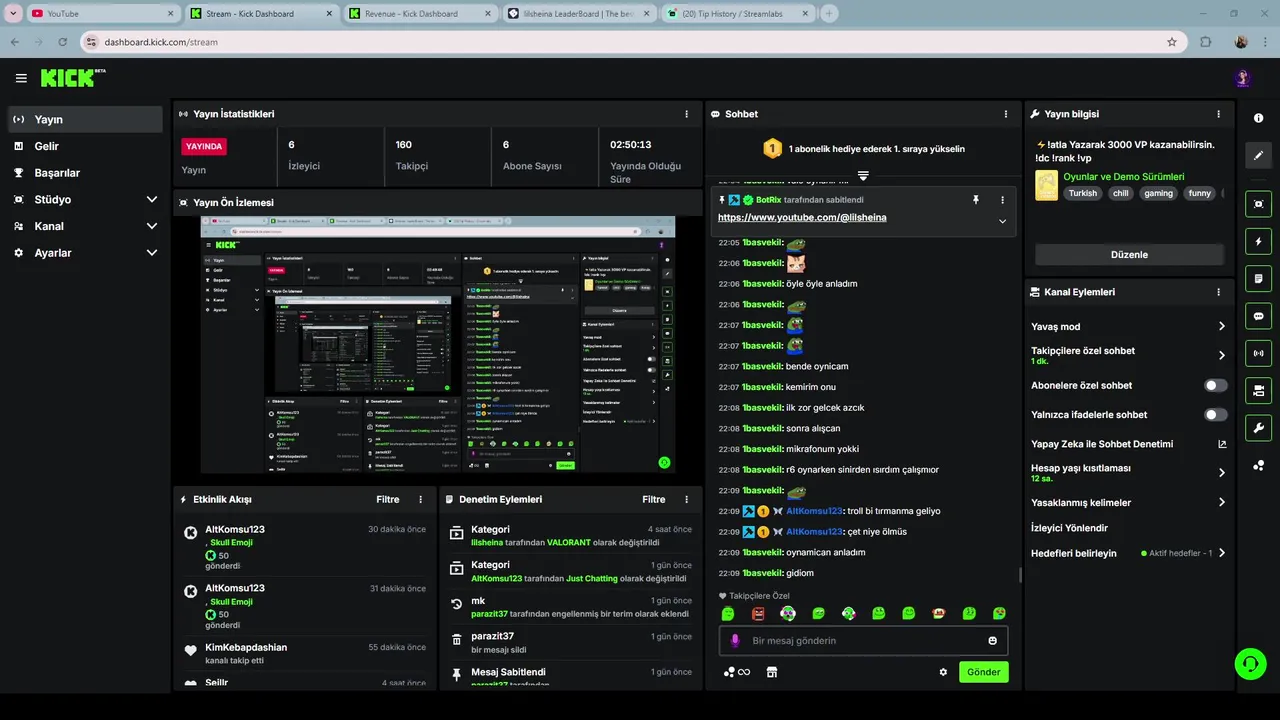The image size is (1280, 720).
Task: Open the user avatar menu on the Kick header
Action: [1242, 78]
